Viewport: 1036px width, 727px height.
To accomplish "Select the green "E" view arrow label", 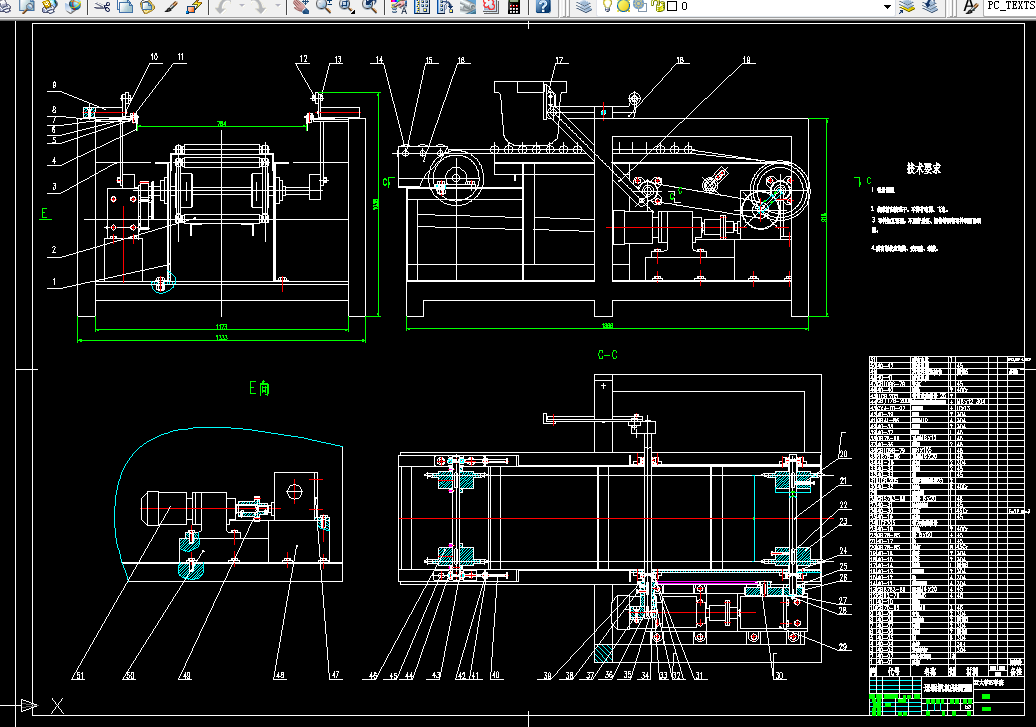I will [x=44, y=213].
